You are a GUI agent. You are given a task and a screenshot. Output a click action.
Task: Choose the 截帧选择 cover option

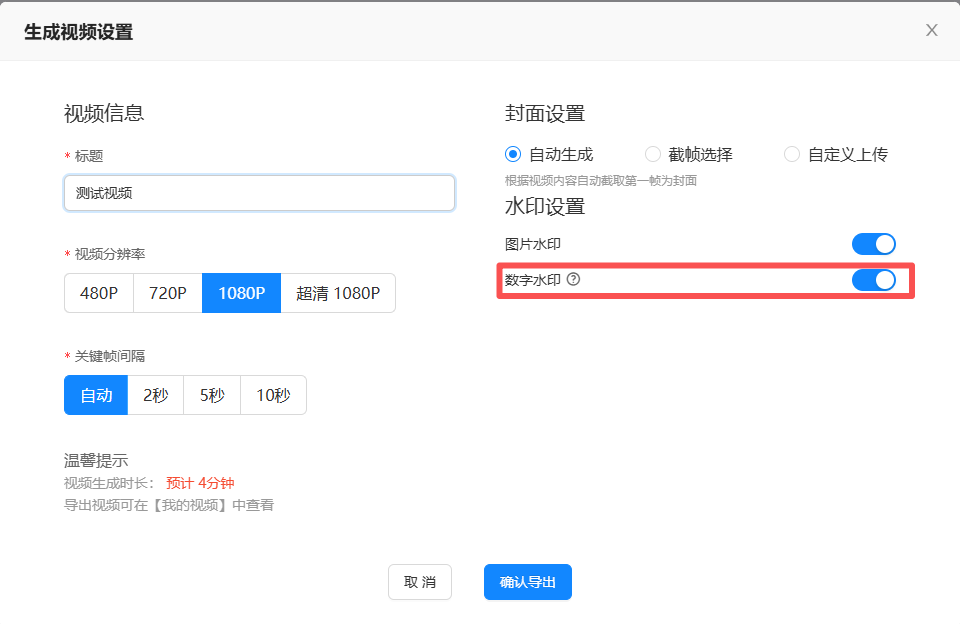(653, 154)
